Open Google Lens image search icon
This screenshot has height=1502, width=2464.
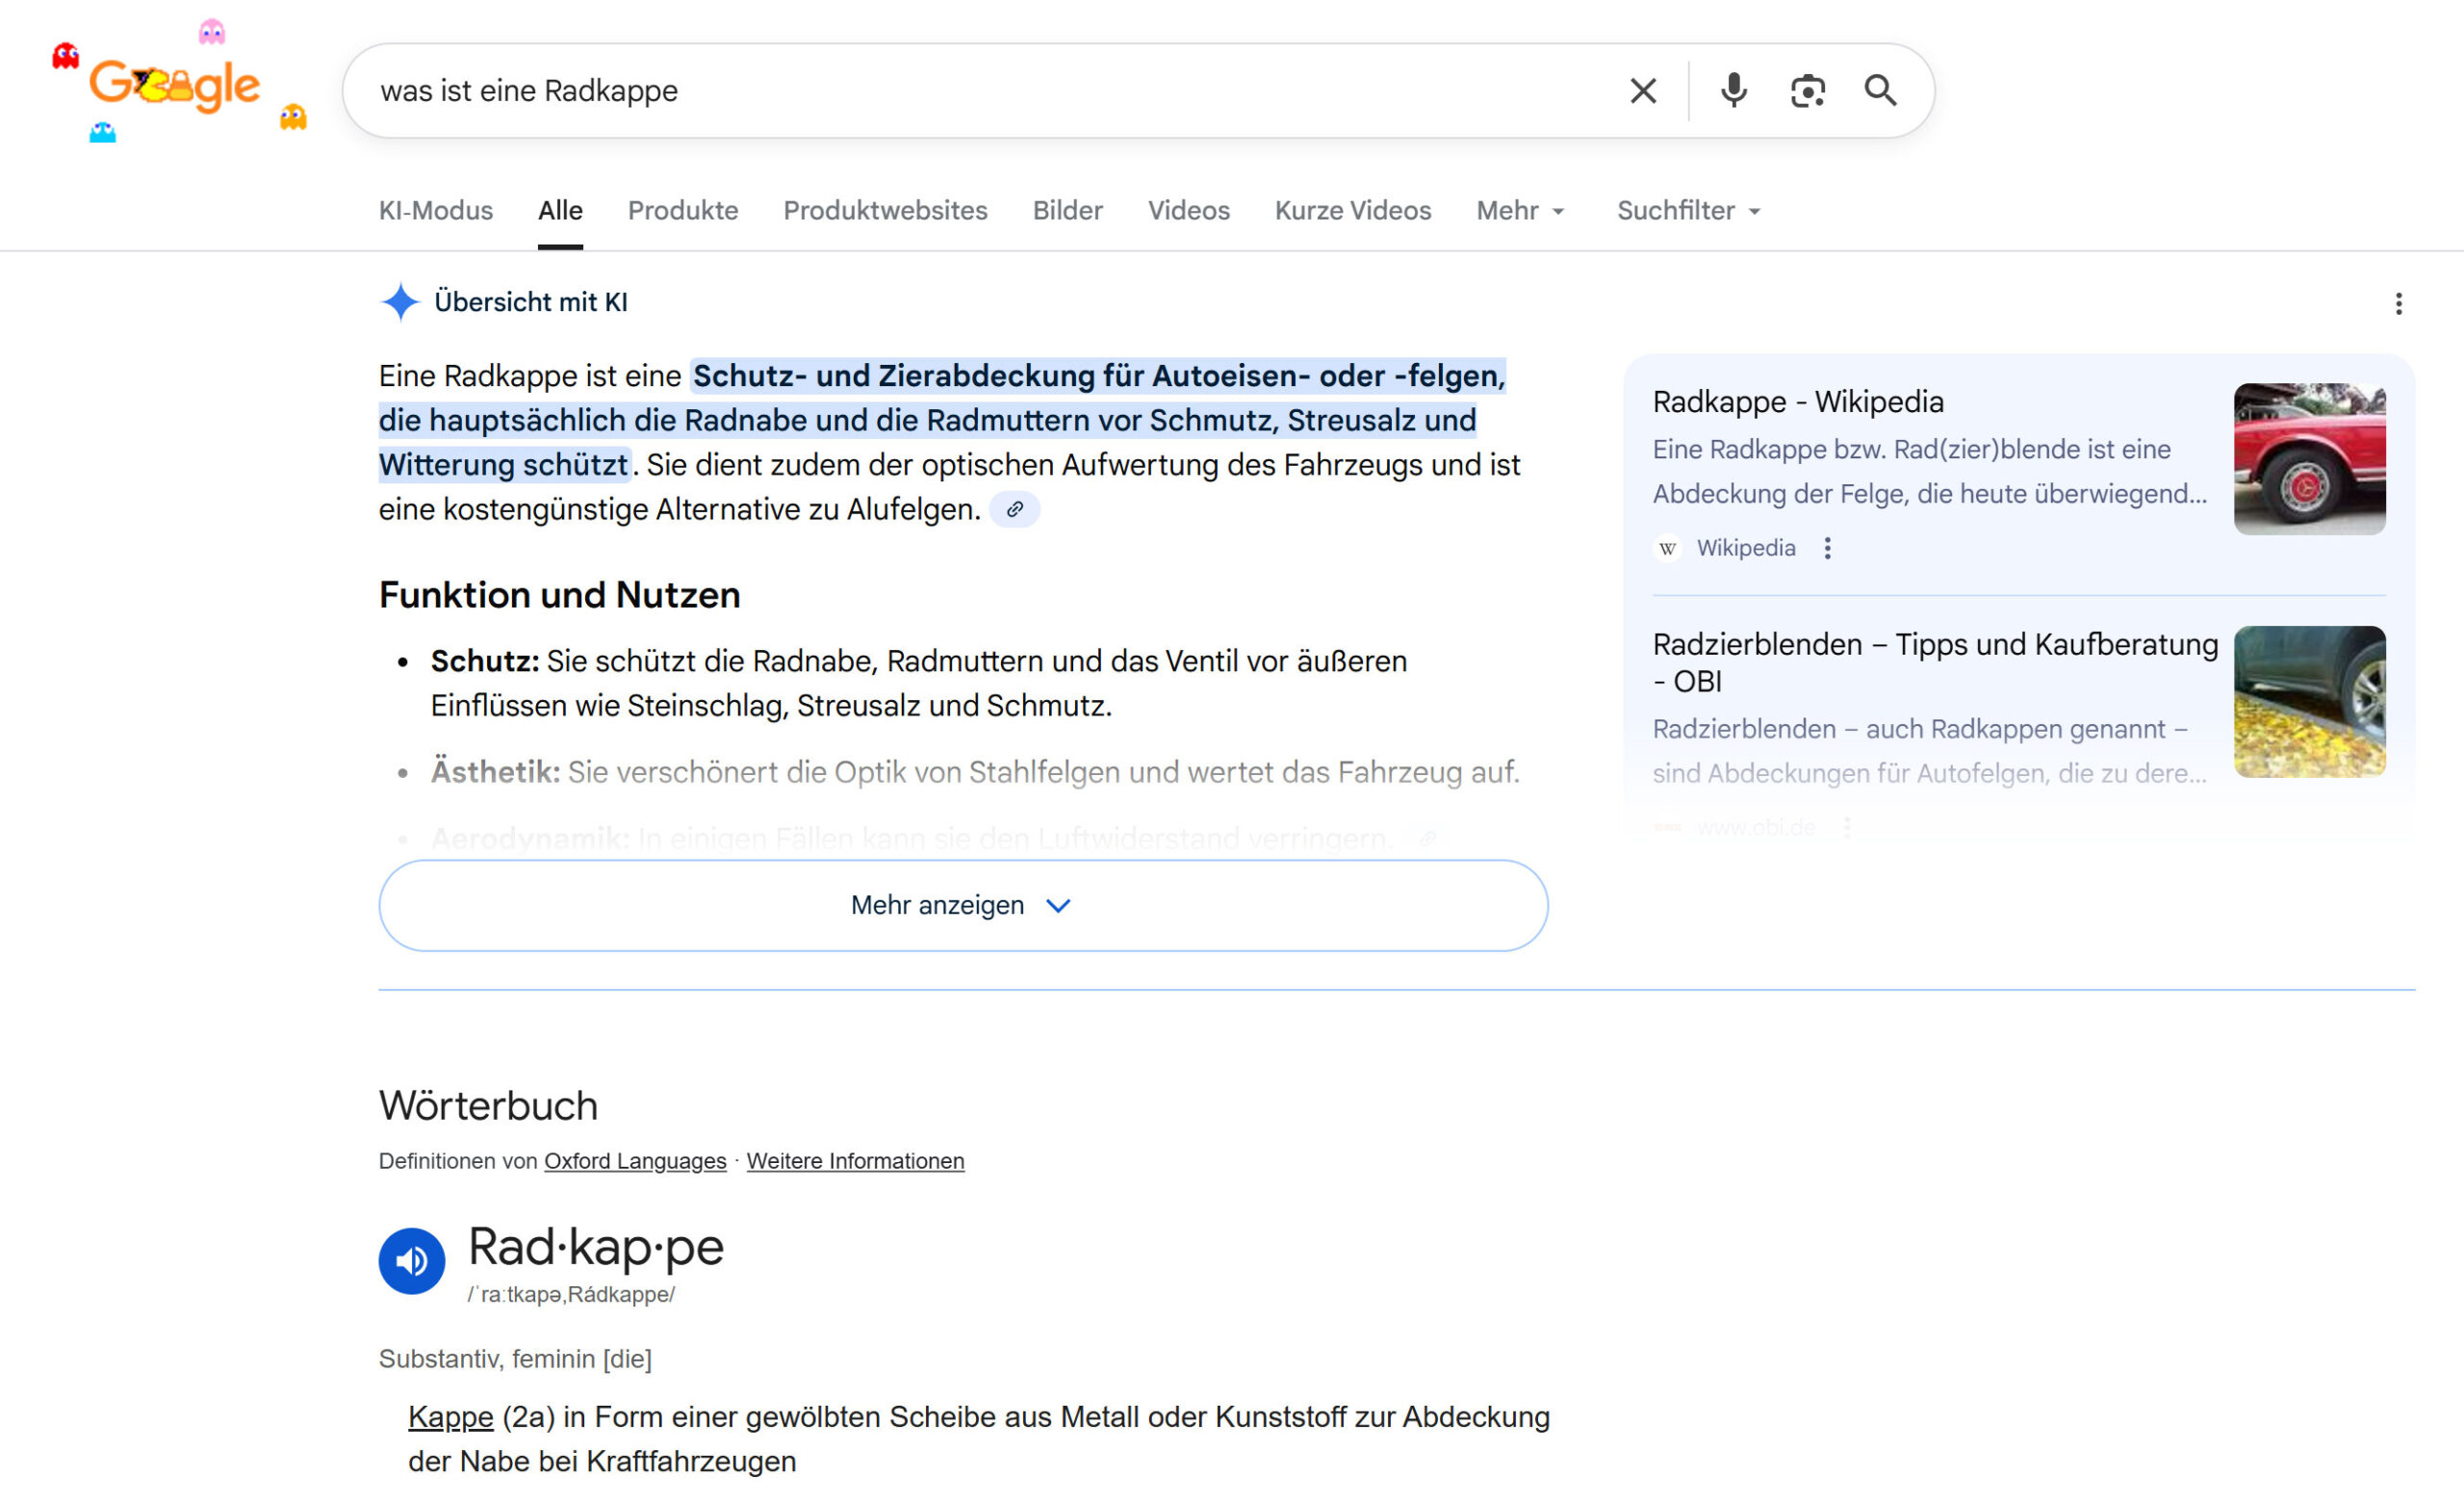1807,91
